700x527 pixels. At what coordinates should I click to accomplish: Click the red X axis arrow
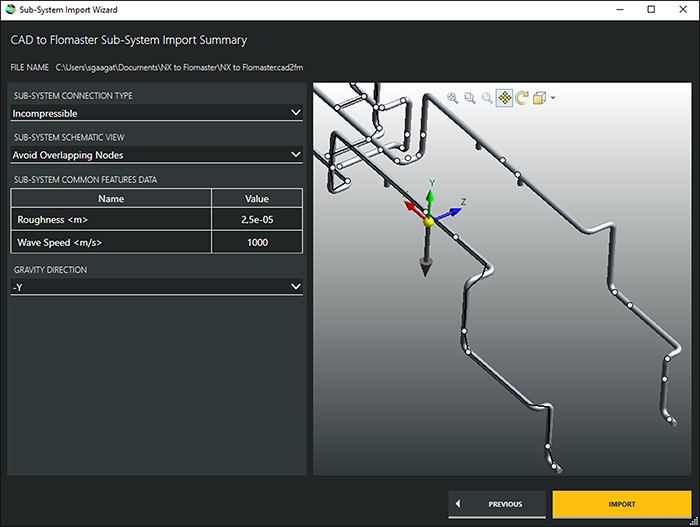click(413, 209)
